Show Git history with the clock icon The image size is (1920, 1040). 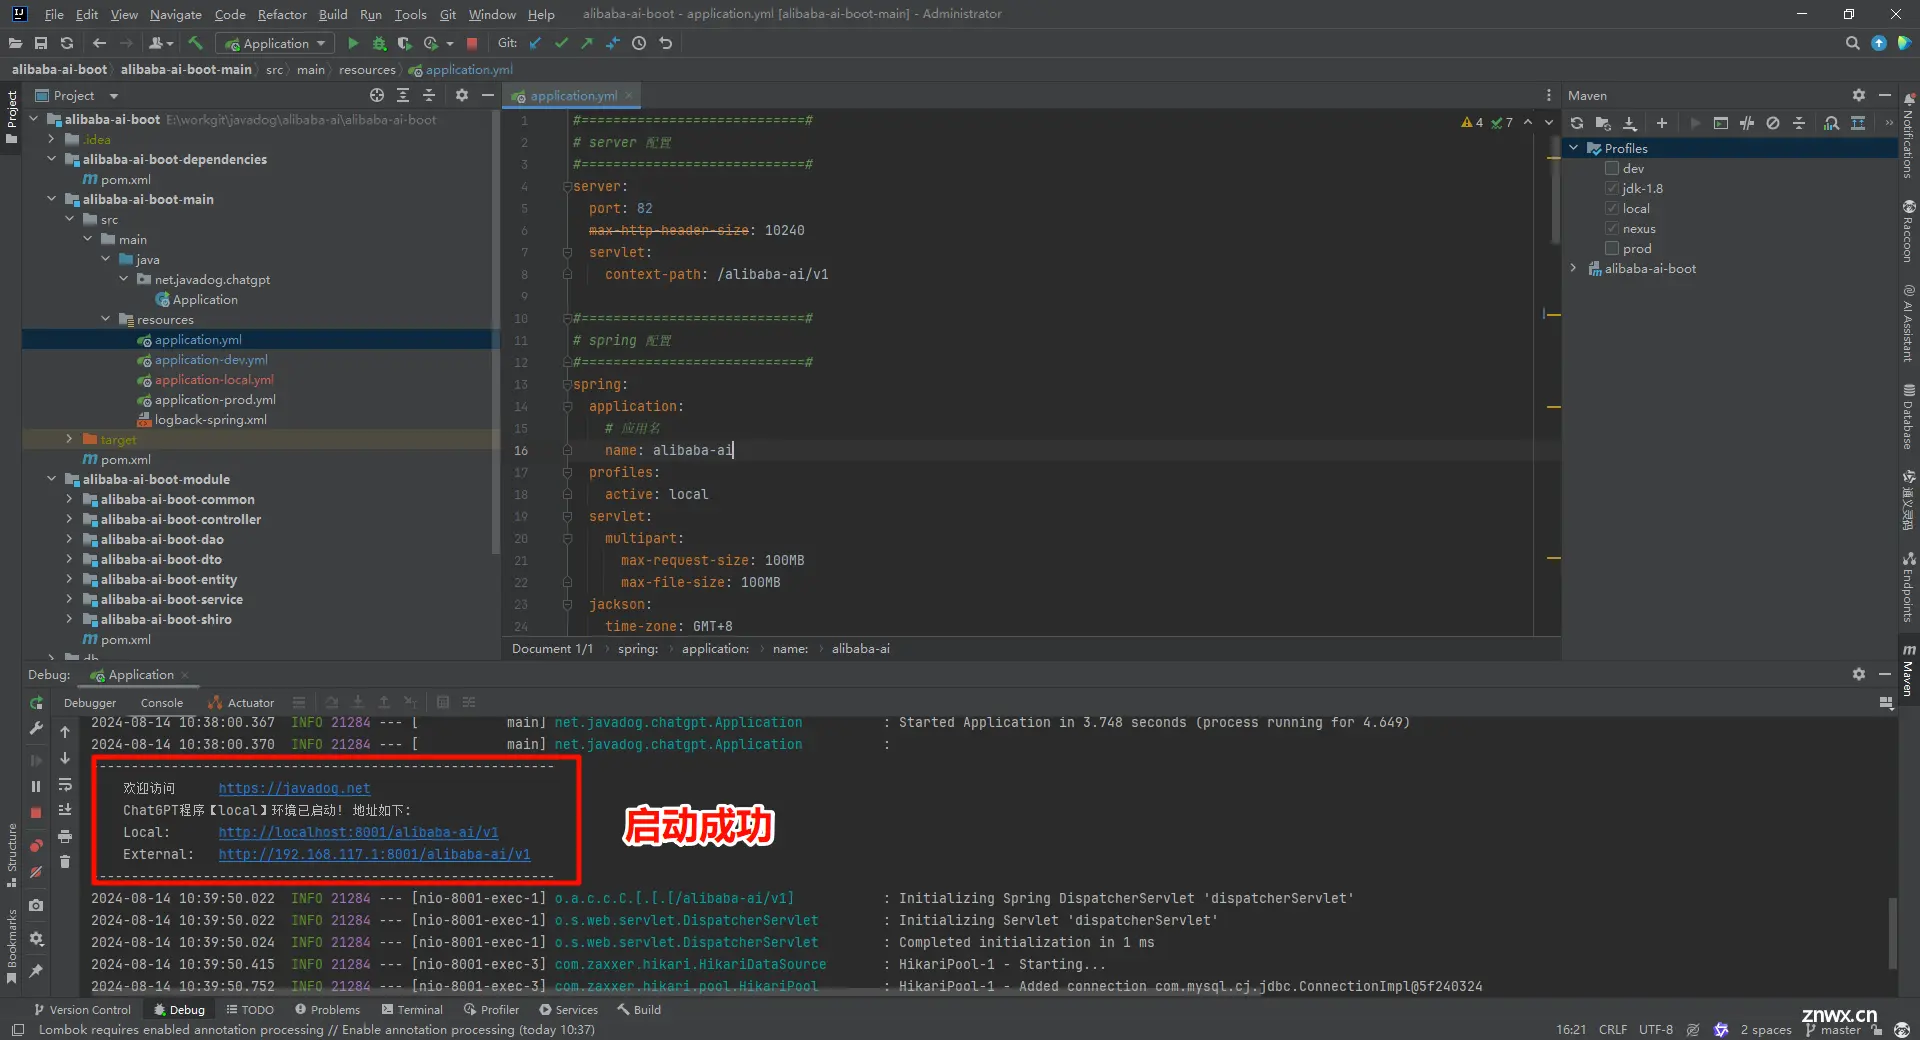coord(639,43)
